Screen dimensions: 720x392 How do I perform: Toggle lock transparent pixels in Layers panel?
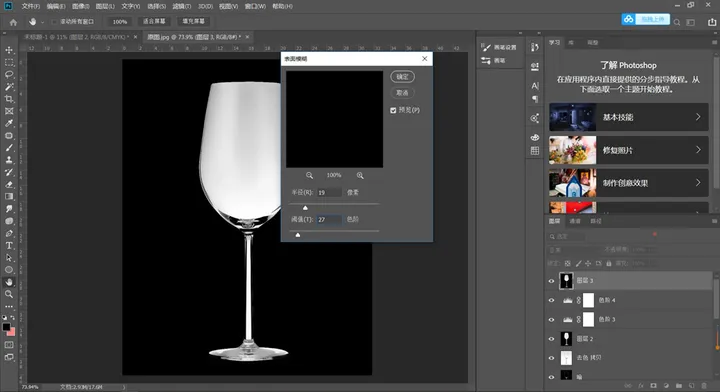point(568,263)
